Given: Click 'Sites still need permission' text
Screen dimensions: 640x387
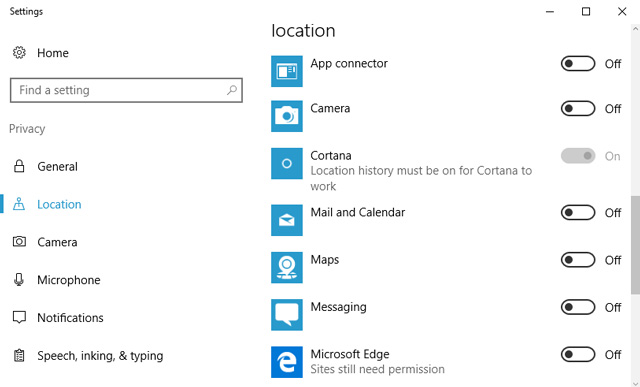Looking at the screenshot, I should (x=378, y=369).
